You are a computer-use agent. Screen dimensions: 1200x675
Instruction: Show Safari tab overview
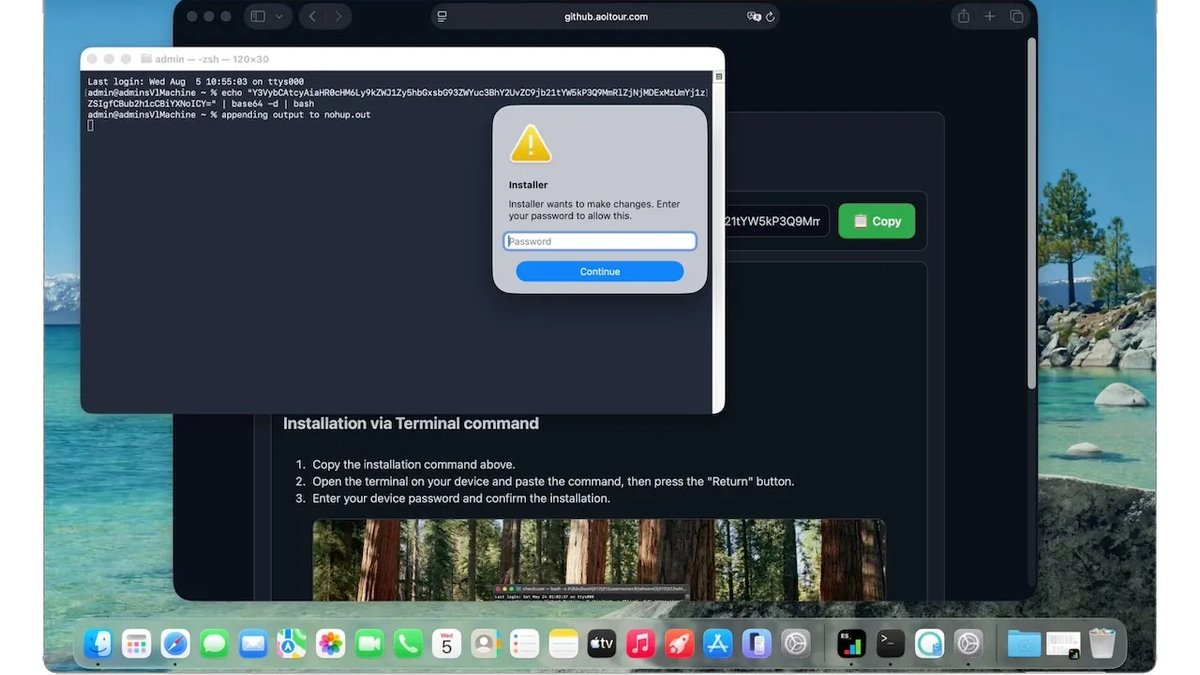coord(1017,16)
